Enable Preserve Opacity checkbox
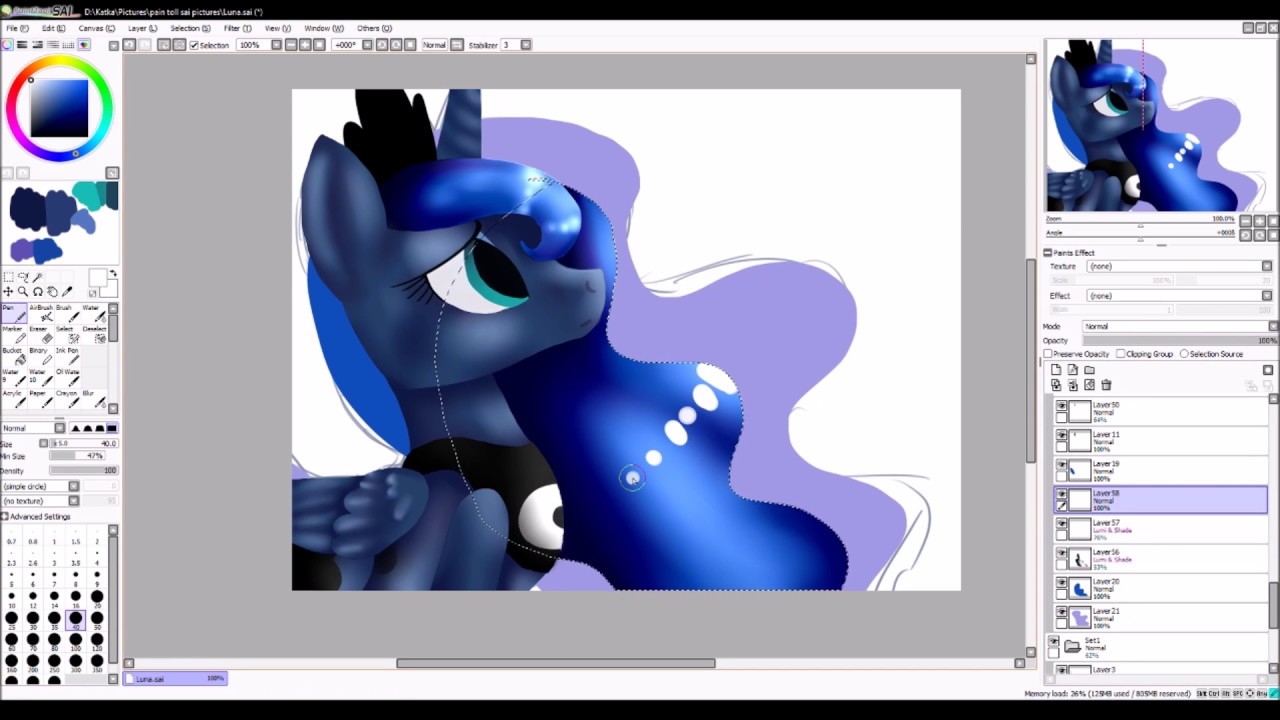This screenshot has width=1280, height=720. 1048,354
